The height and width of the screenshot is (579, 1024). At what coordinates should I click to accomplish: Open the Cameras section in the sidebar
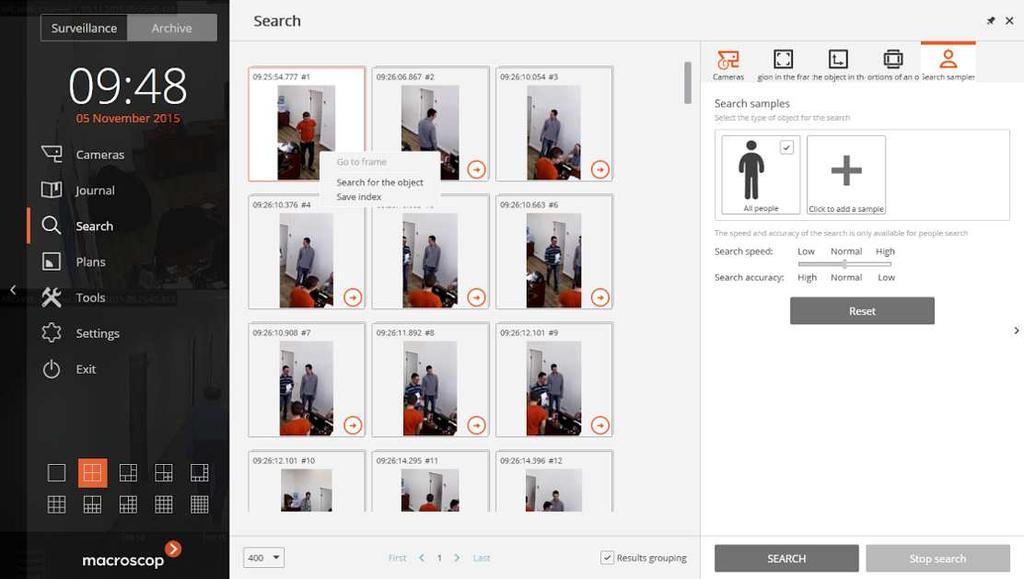[x=82, y=155]
